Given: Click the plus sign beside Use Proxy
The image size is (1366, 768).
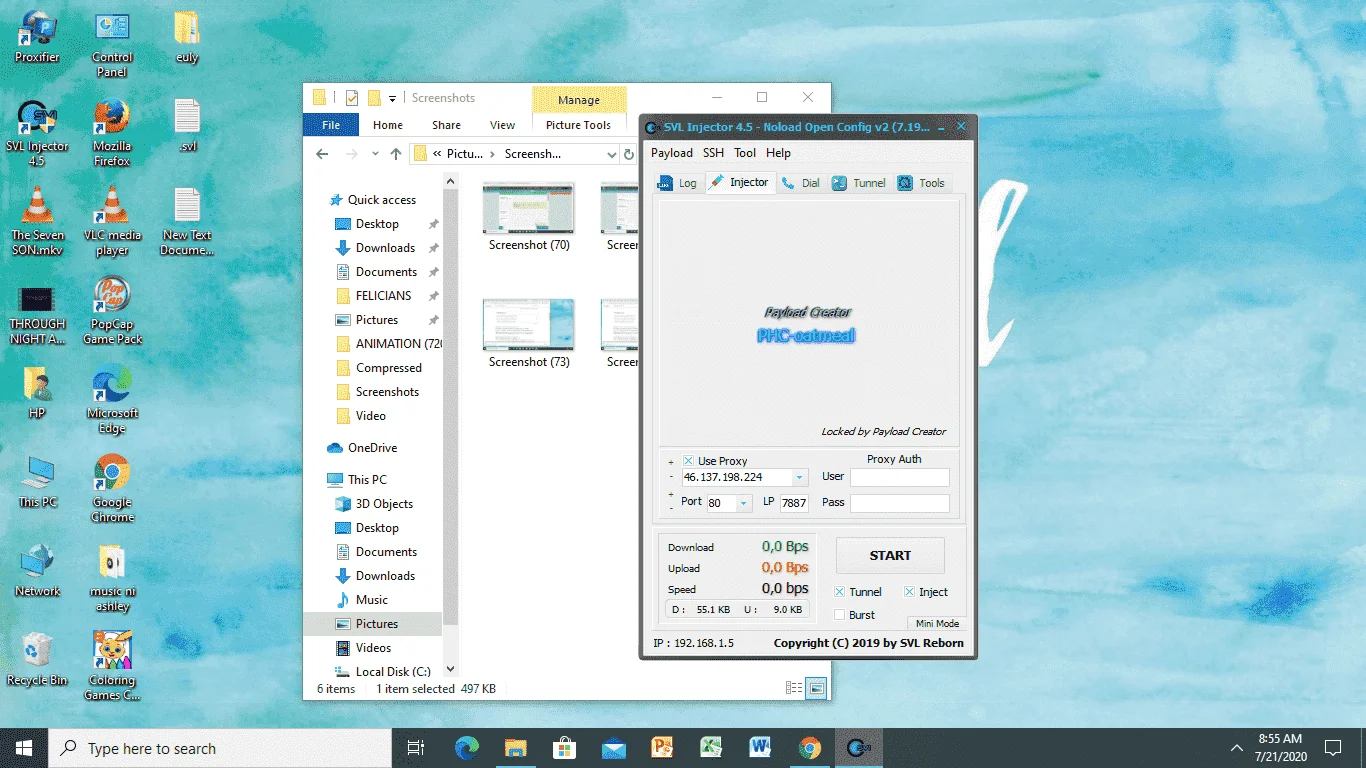Looking at the screenshot, I should [671, 463].
